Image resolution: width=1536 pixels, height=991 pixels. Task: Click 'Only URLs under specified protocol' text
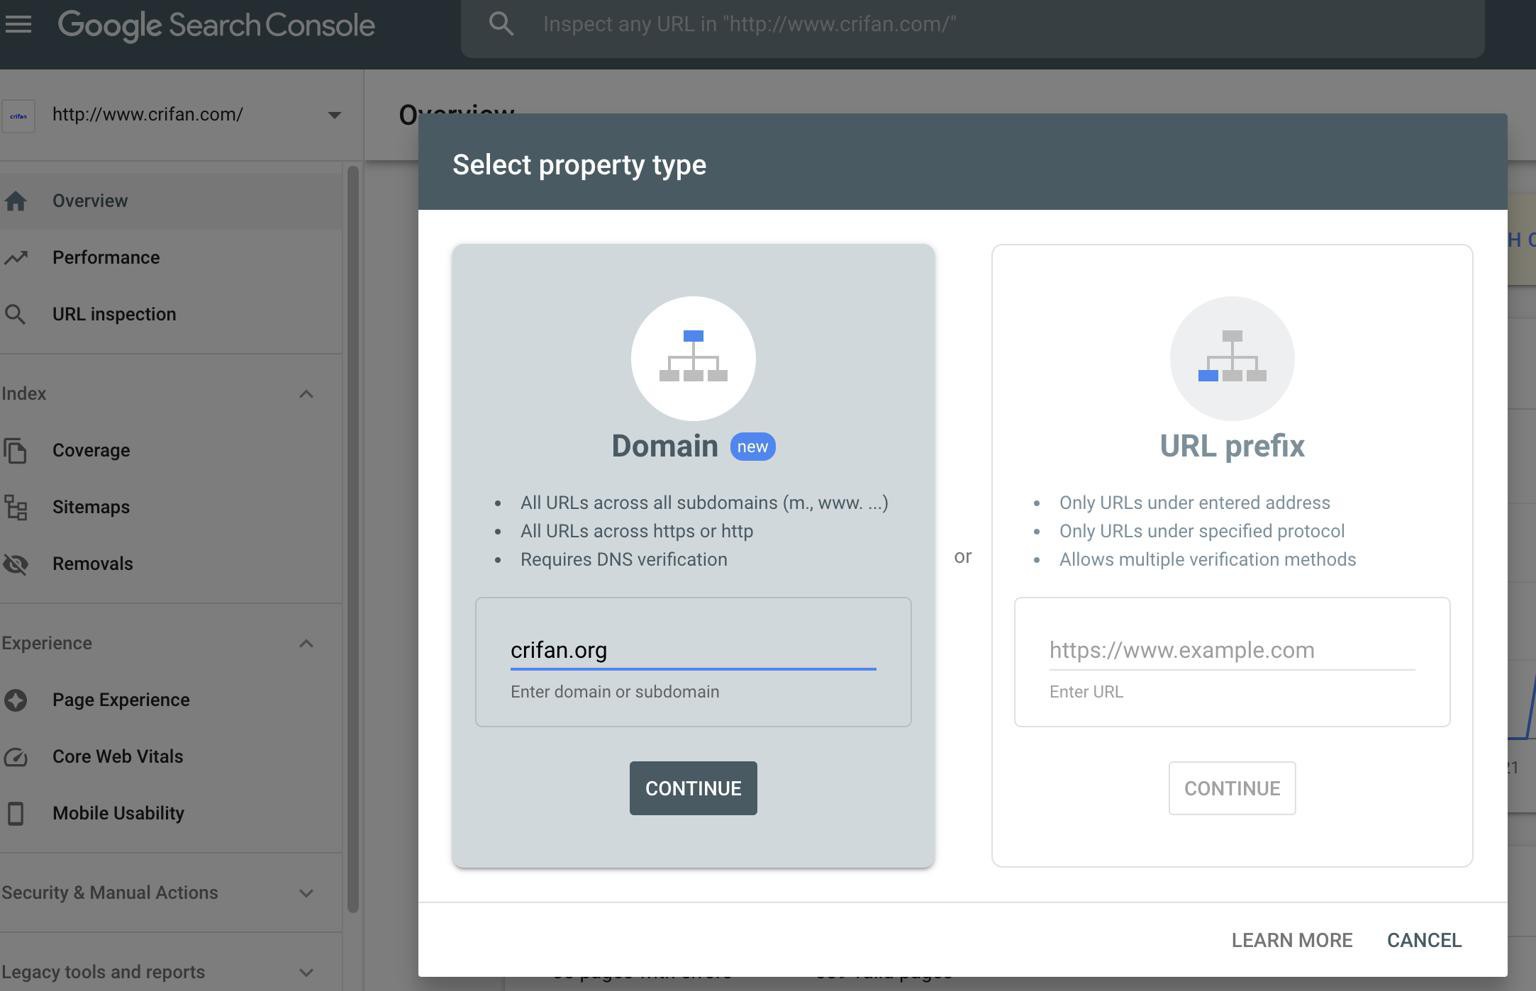(x=1202, y=531)
